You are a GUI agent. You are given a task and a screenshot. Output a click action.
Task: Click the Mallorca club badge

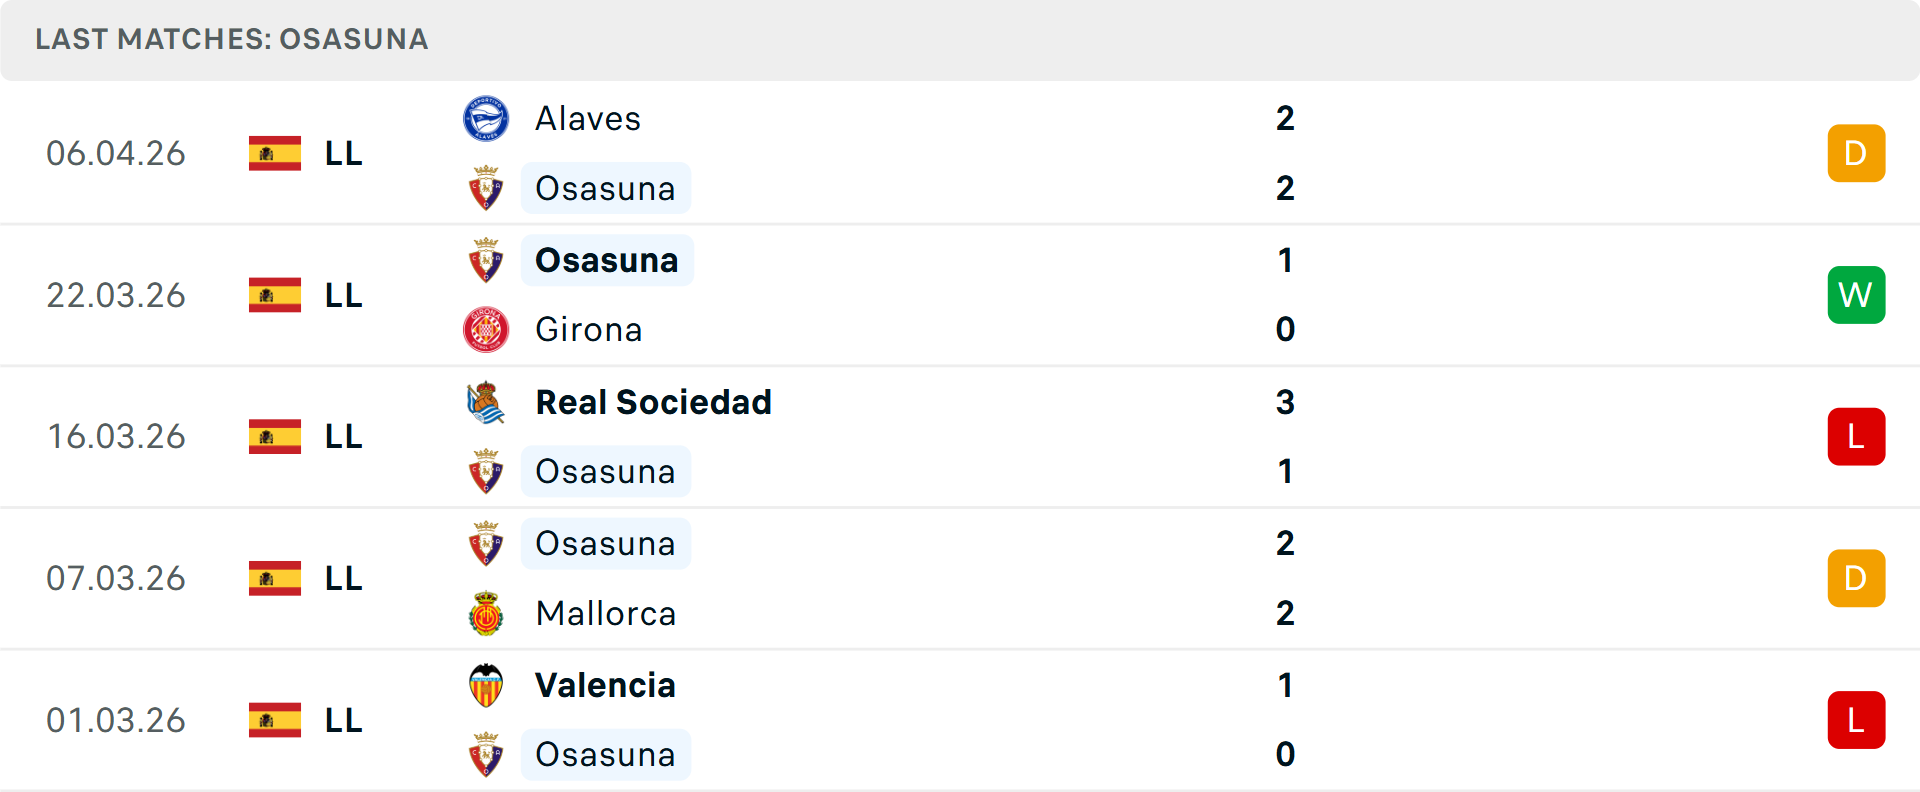(486, 613)
